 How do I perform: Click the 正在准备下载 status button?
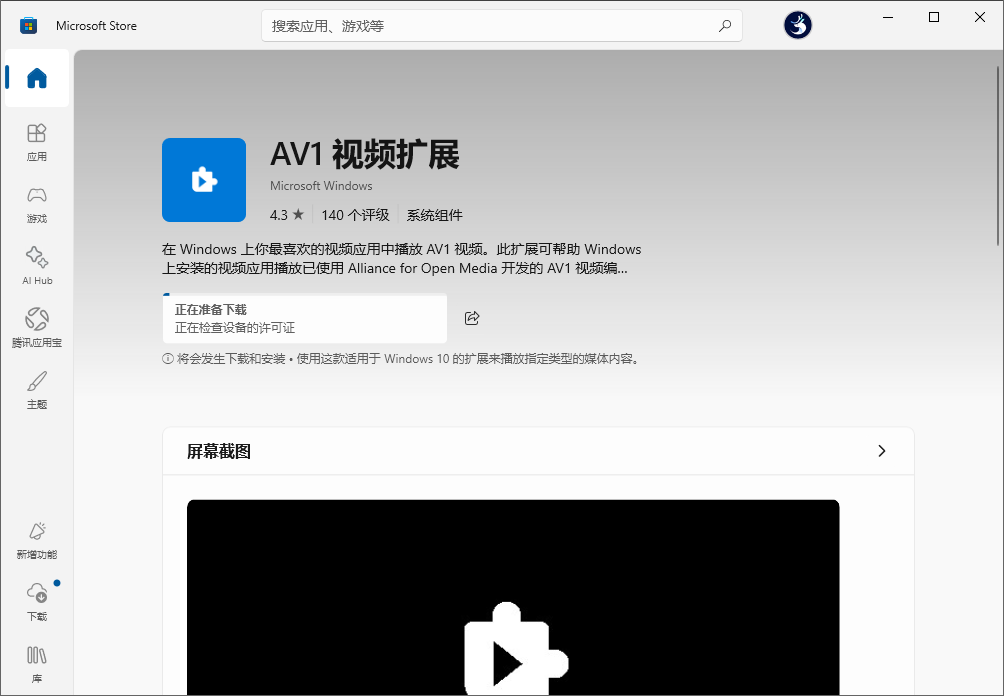click(x=305, y=318)
